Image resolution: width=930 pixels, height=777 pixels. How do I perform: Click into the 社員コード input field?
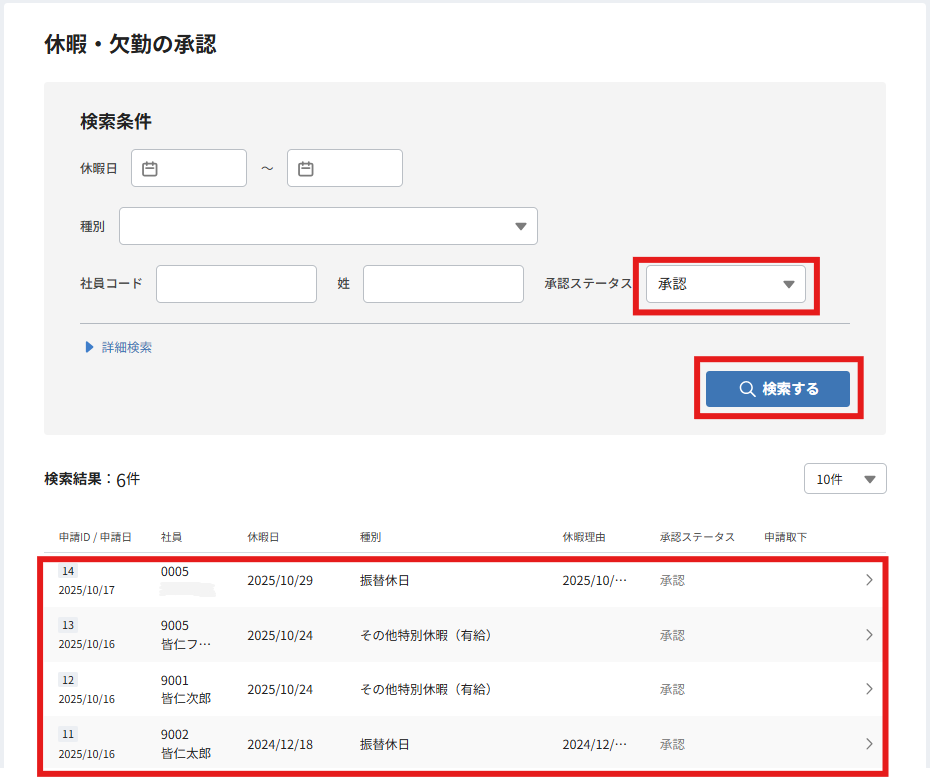[236, 284]
